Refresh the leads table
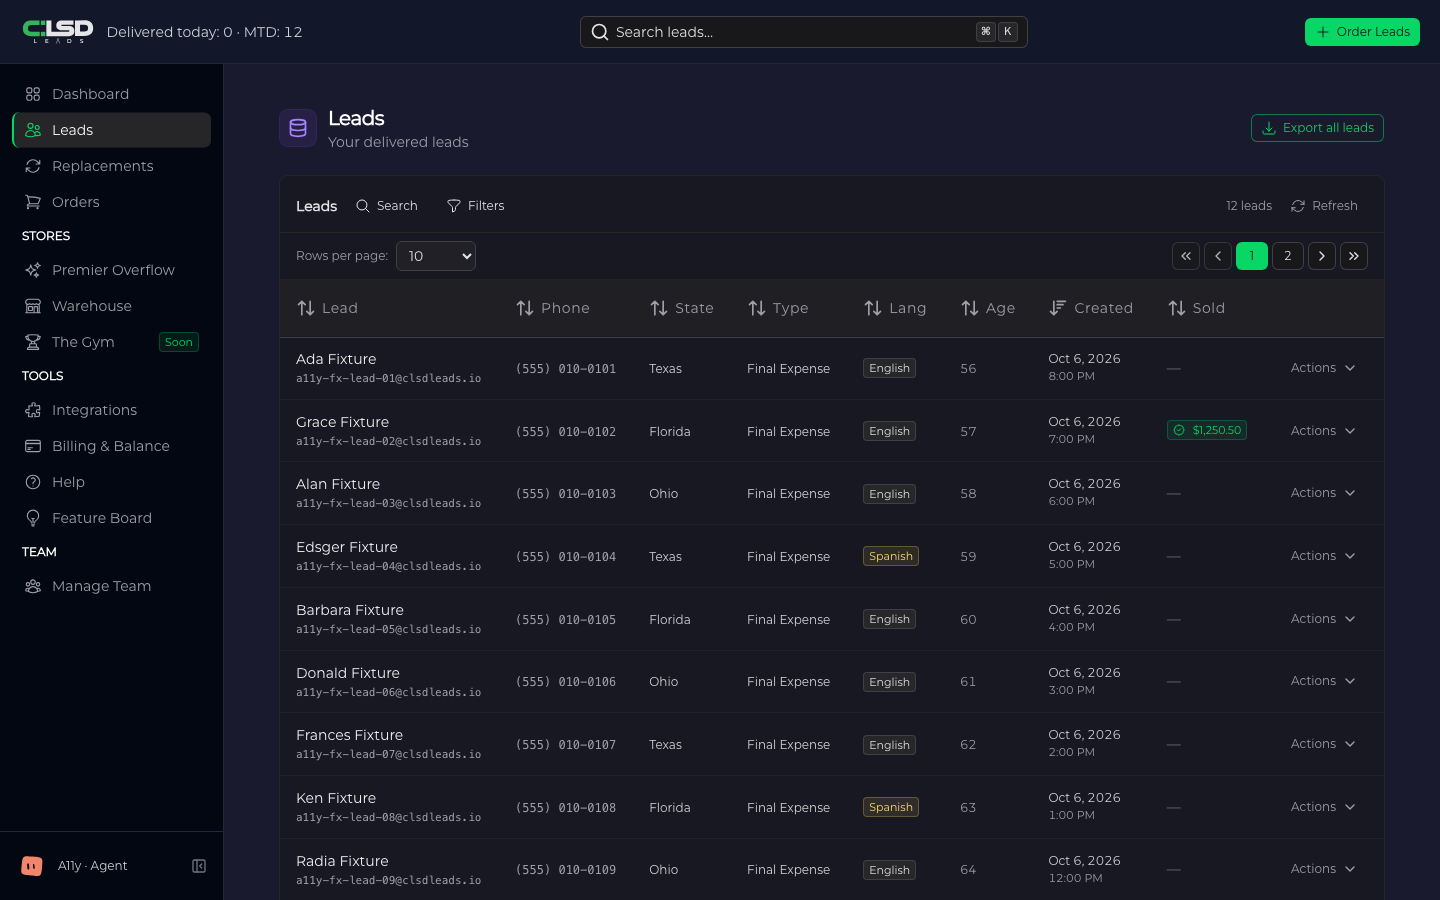The width and height of the screenshot is (1440, 900). click(1324, 206)
